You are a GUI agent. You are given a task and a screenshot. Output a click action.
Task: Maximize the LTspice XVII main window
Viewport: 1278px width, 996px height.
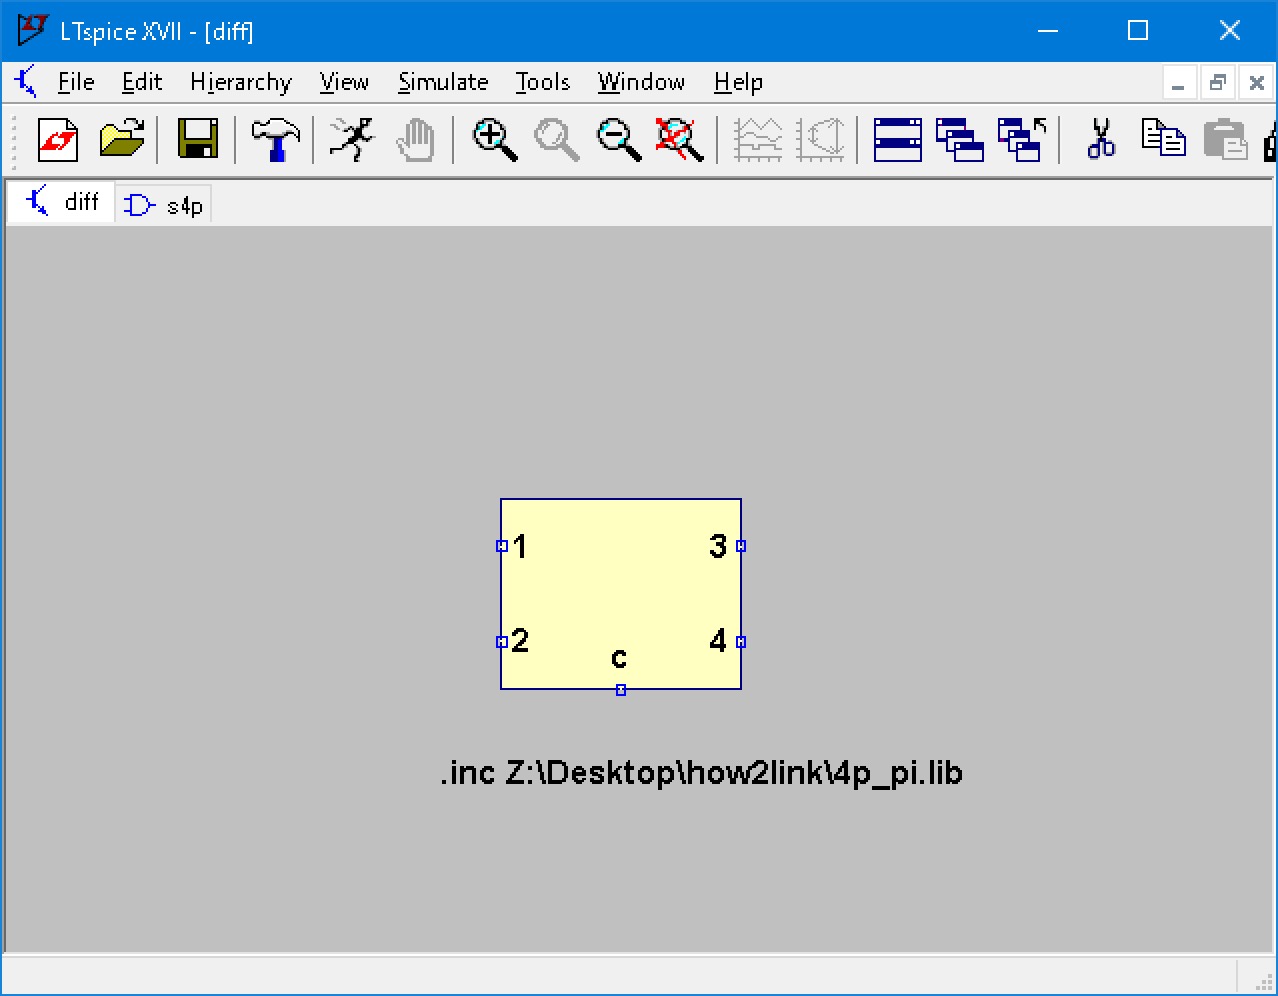(x=1138, y=31)
